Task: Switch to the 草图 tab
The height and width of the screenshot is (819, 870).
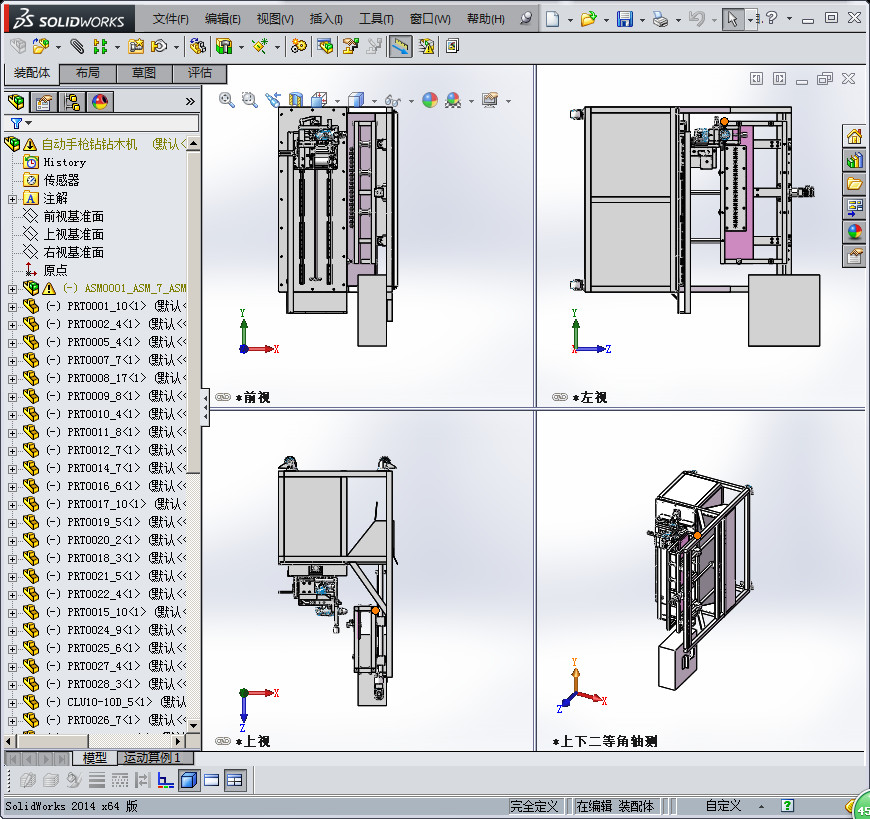Action: click(x=144, y=73)
